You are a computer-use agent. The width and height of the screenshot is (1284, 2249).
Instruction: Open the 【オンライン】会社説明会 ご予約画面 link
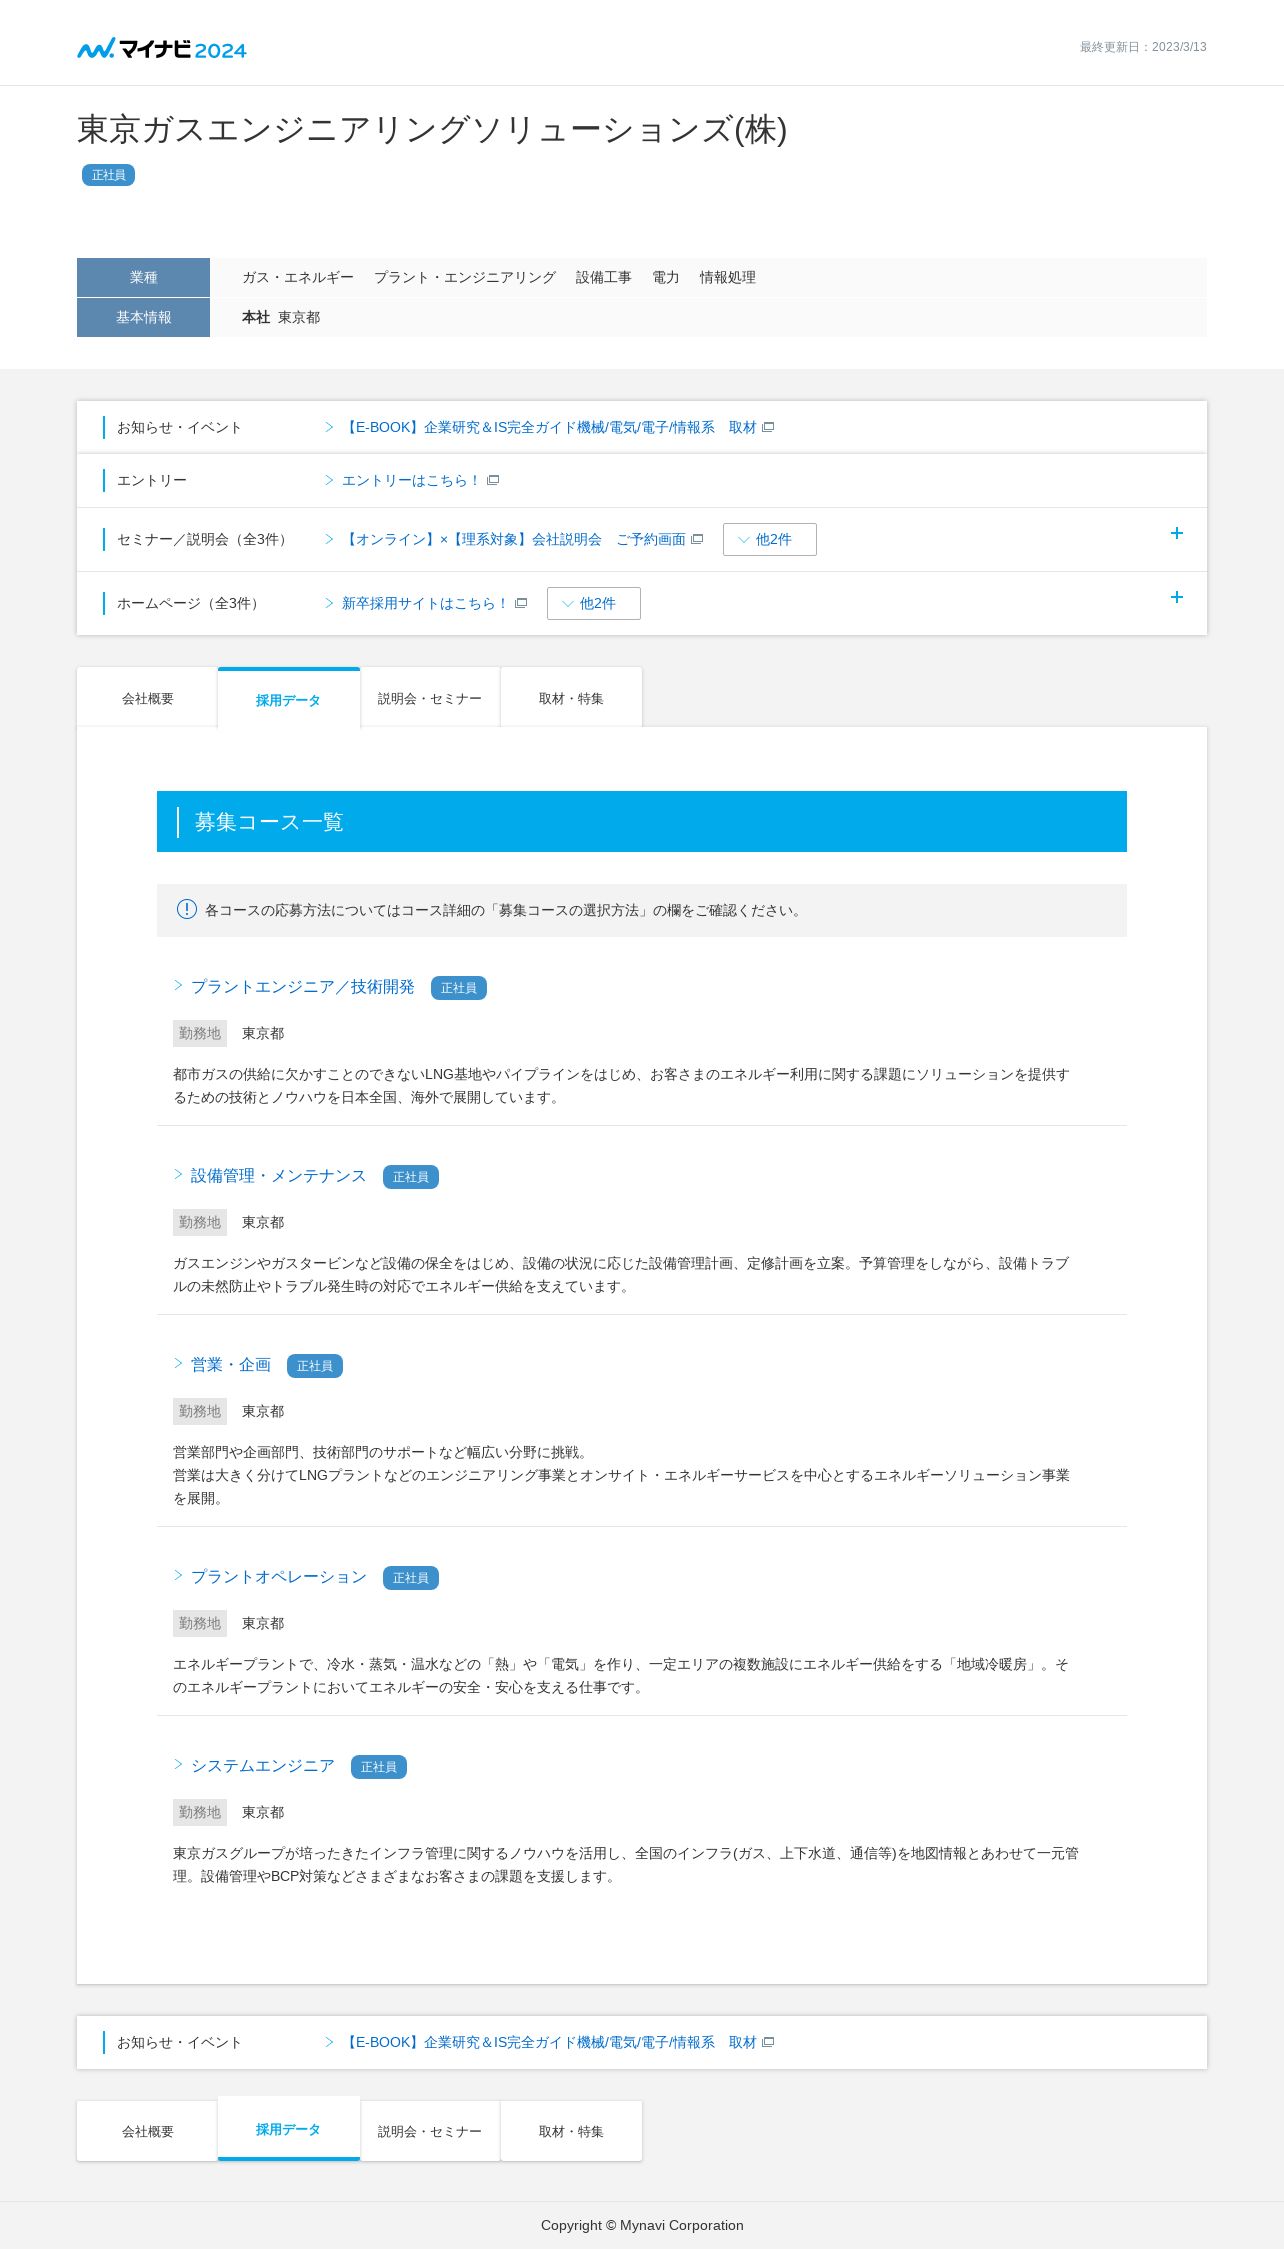[514, 539]
